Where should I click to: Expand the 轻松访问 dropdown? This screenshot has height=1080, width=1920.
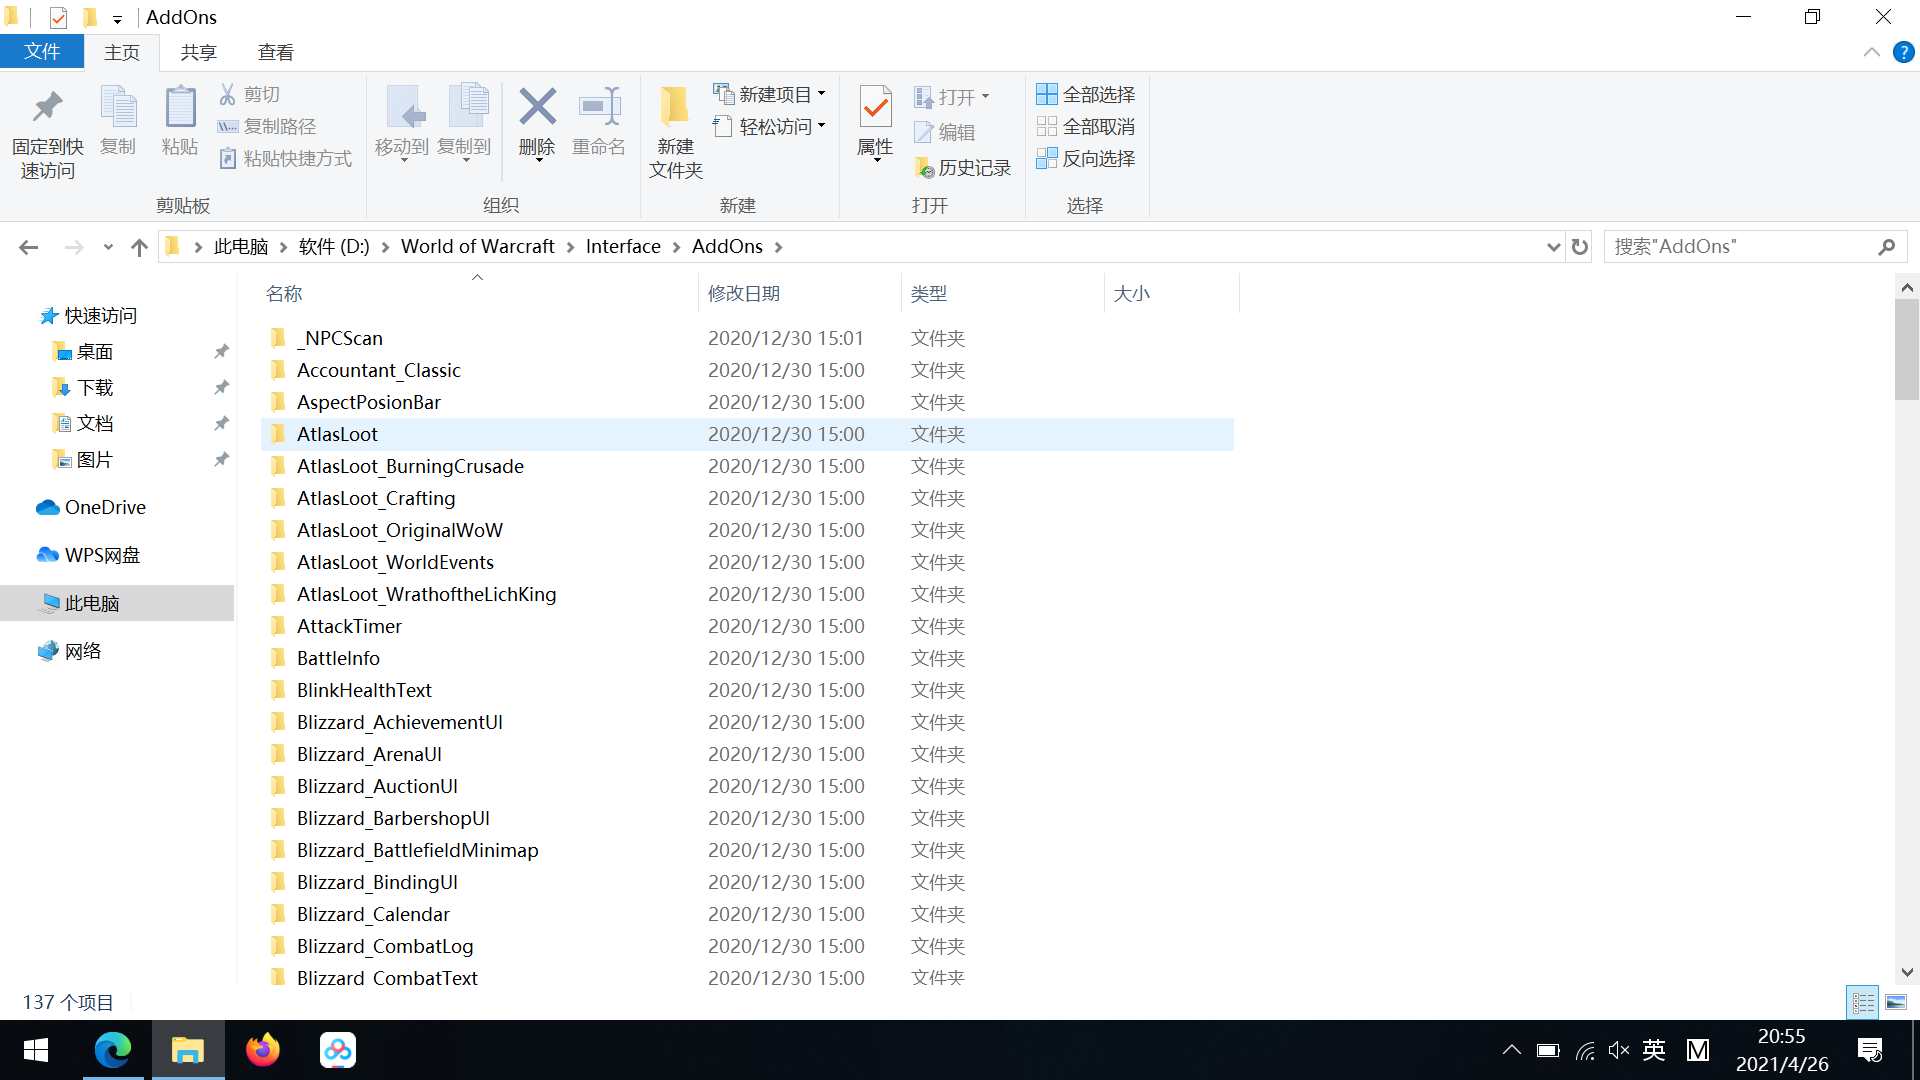[822, 125]
